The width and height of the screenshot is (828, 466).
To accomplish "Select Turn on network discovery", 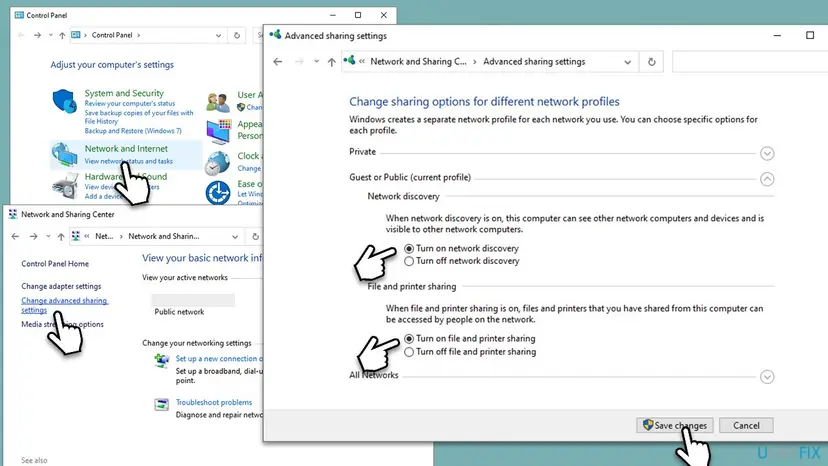I will (x=409, y=248).
